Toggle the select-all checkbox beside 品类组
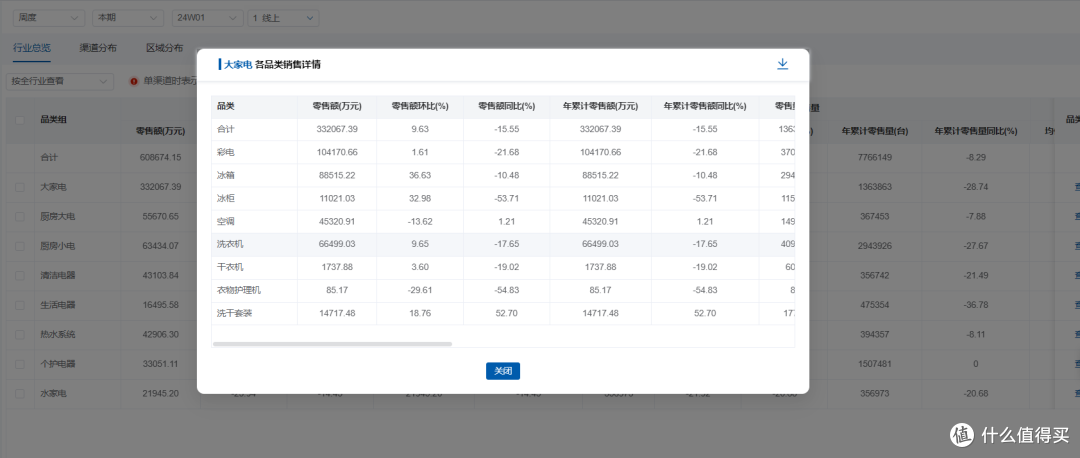 point(19,119)
